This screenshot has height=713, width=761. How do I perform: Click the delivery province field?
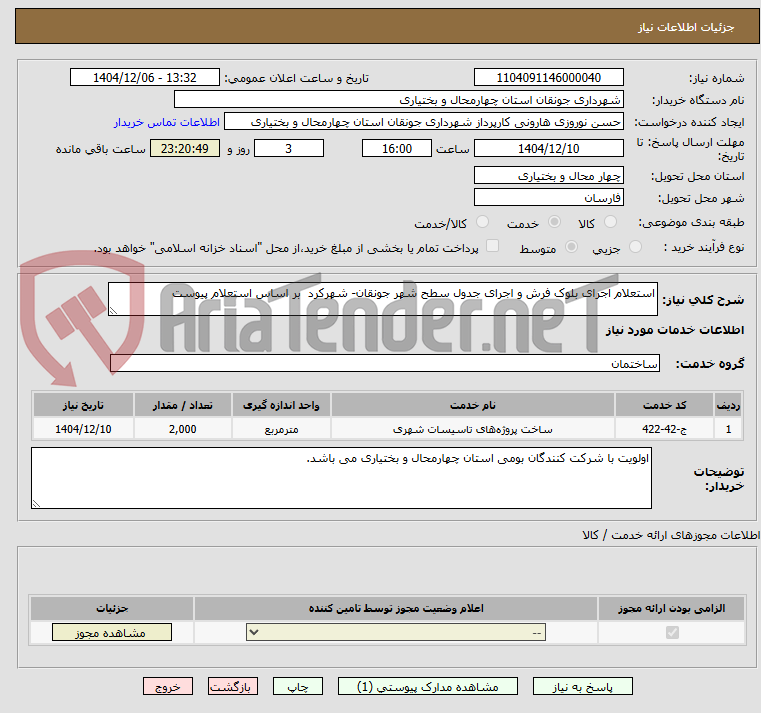tap(548, 176)
